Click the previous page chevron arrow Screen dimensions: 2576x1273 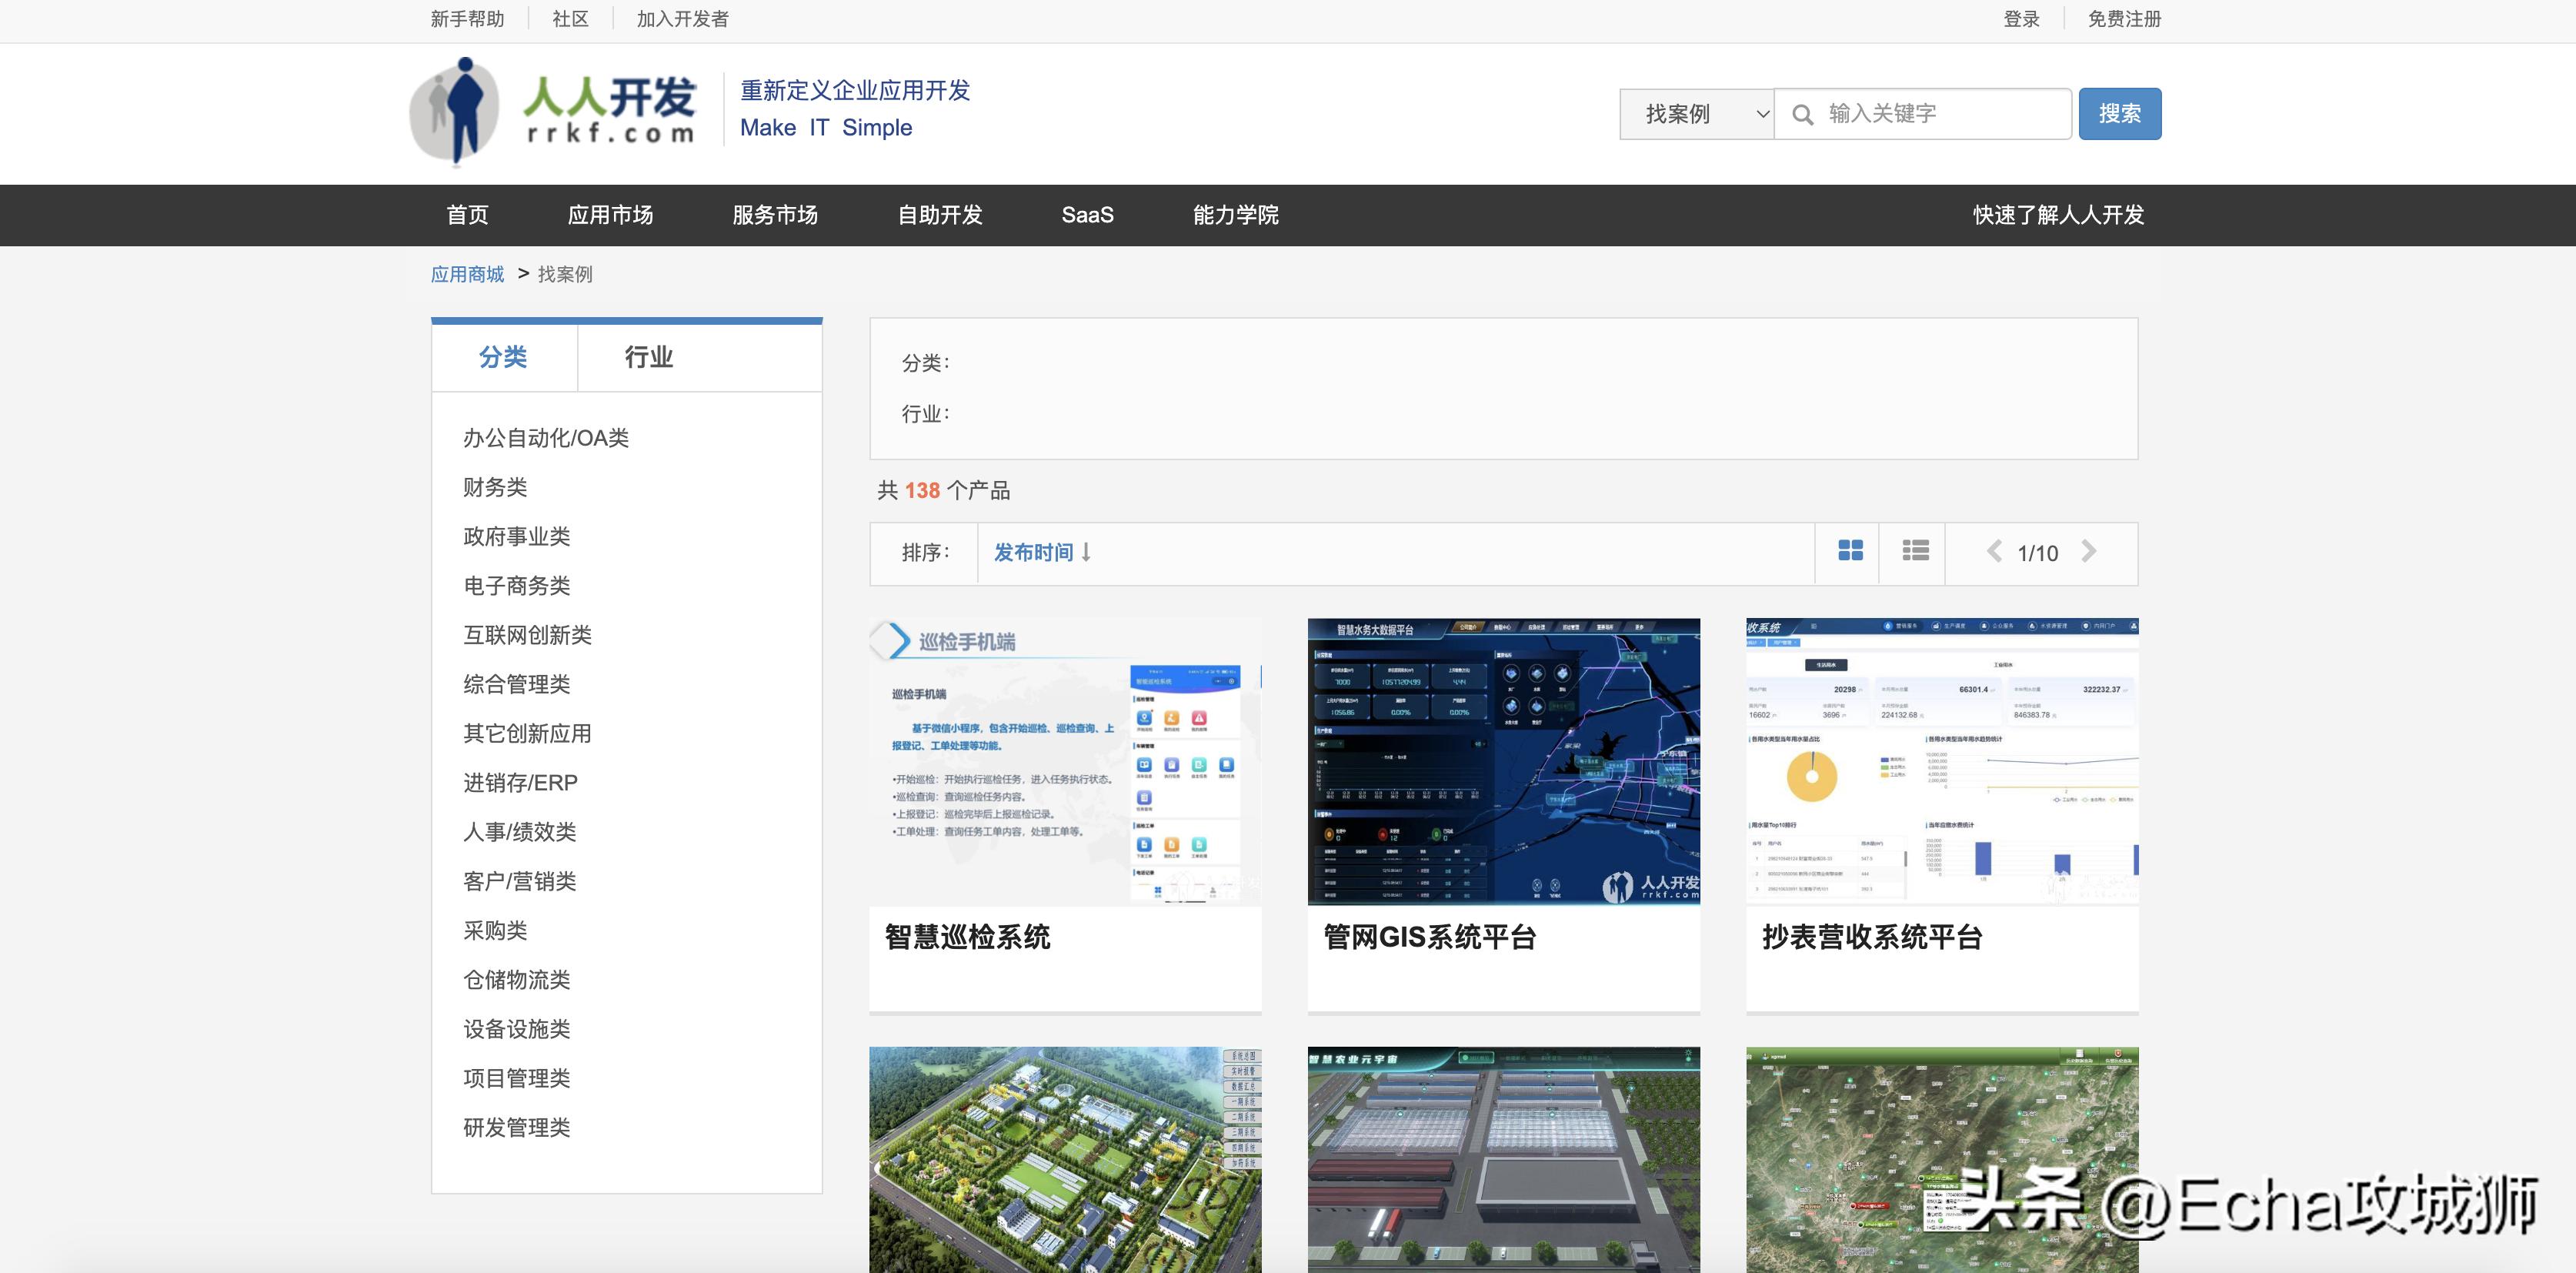[x=1991, y=552]
